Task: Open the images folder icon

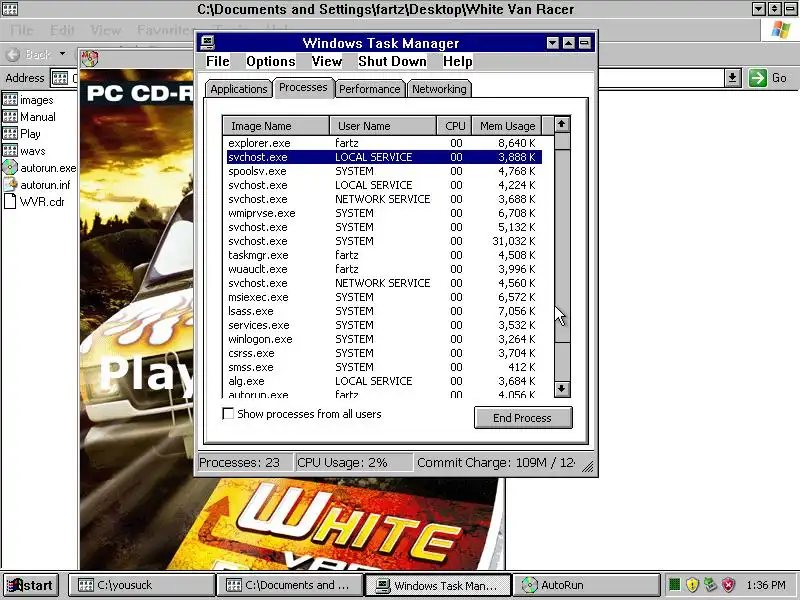Action: (x=10, y=99)
